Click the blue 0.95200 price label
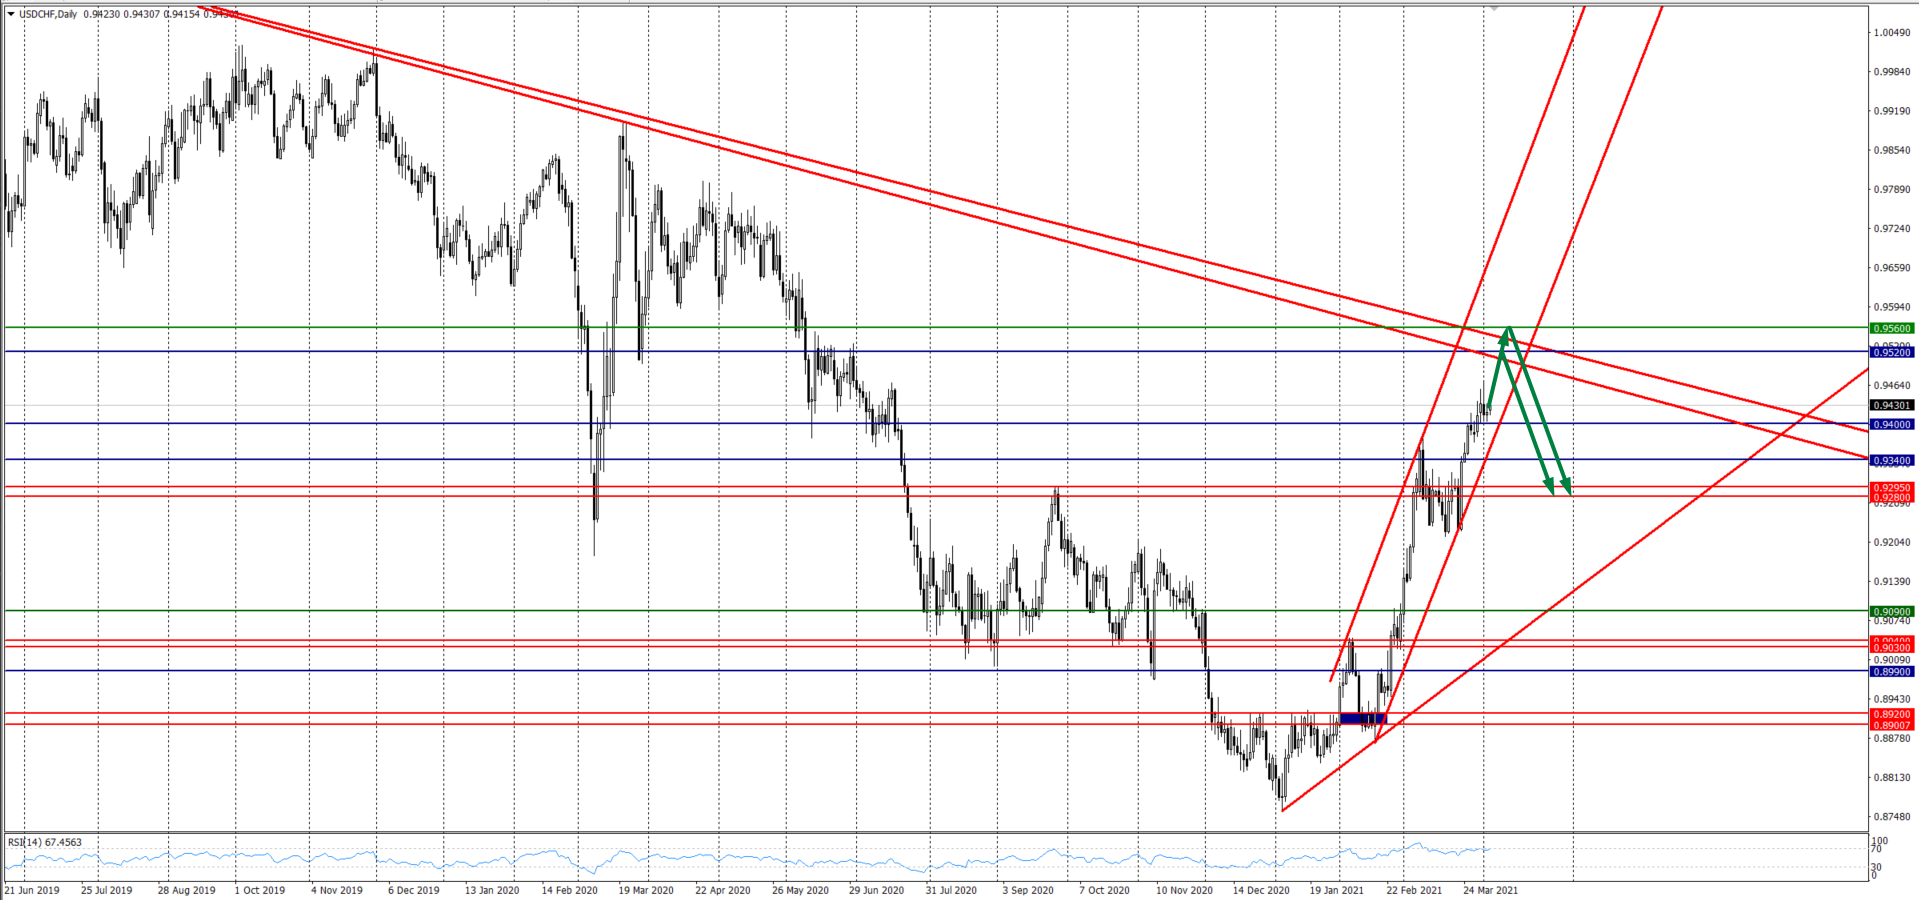 [x=1891, y=352]
